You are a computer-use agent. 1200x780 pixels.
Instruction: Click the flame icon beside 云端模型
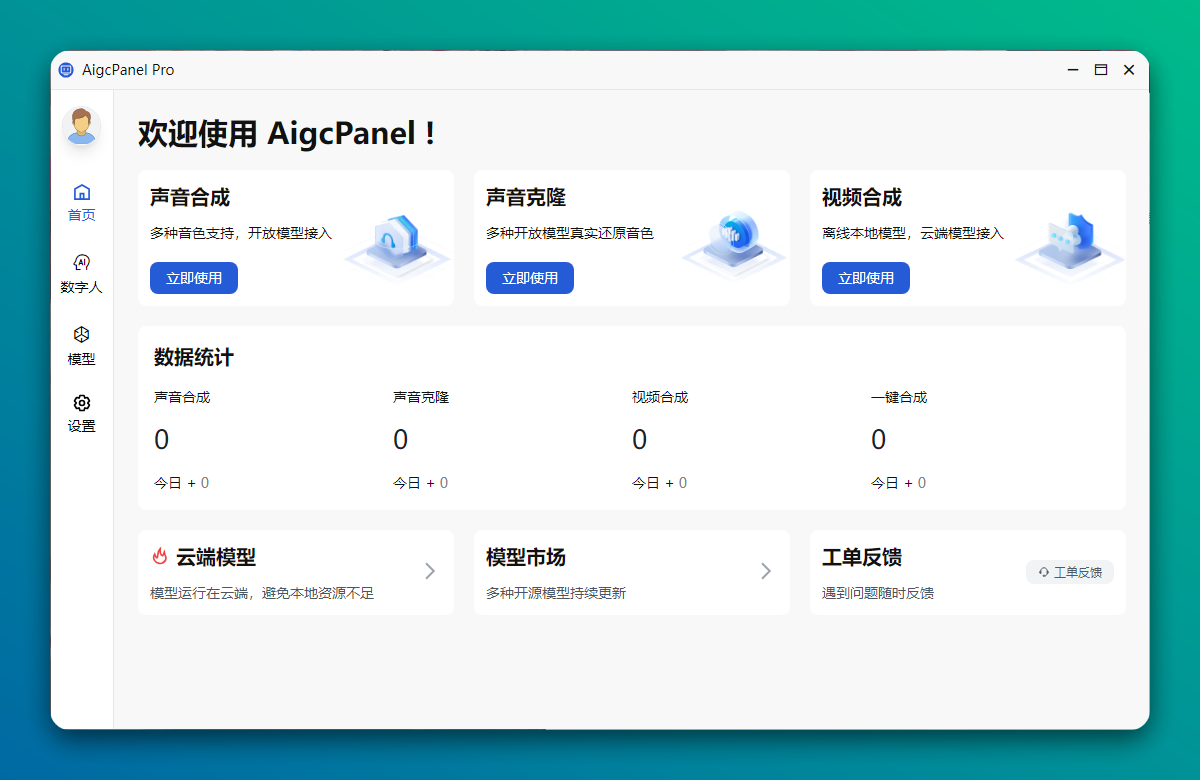160,557
